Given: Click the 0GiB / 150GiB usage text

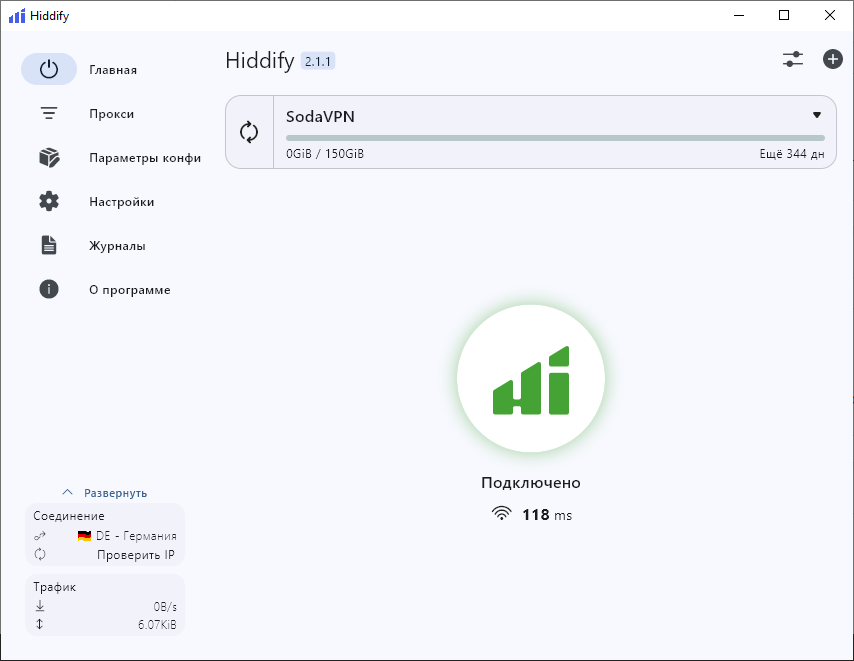Looking at the screenshot, I should (325, 154).
